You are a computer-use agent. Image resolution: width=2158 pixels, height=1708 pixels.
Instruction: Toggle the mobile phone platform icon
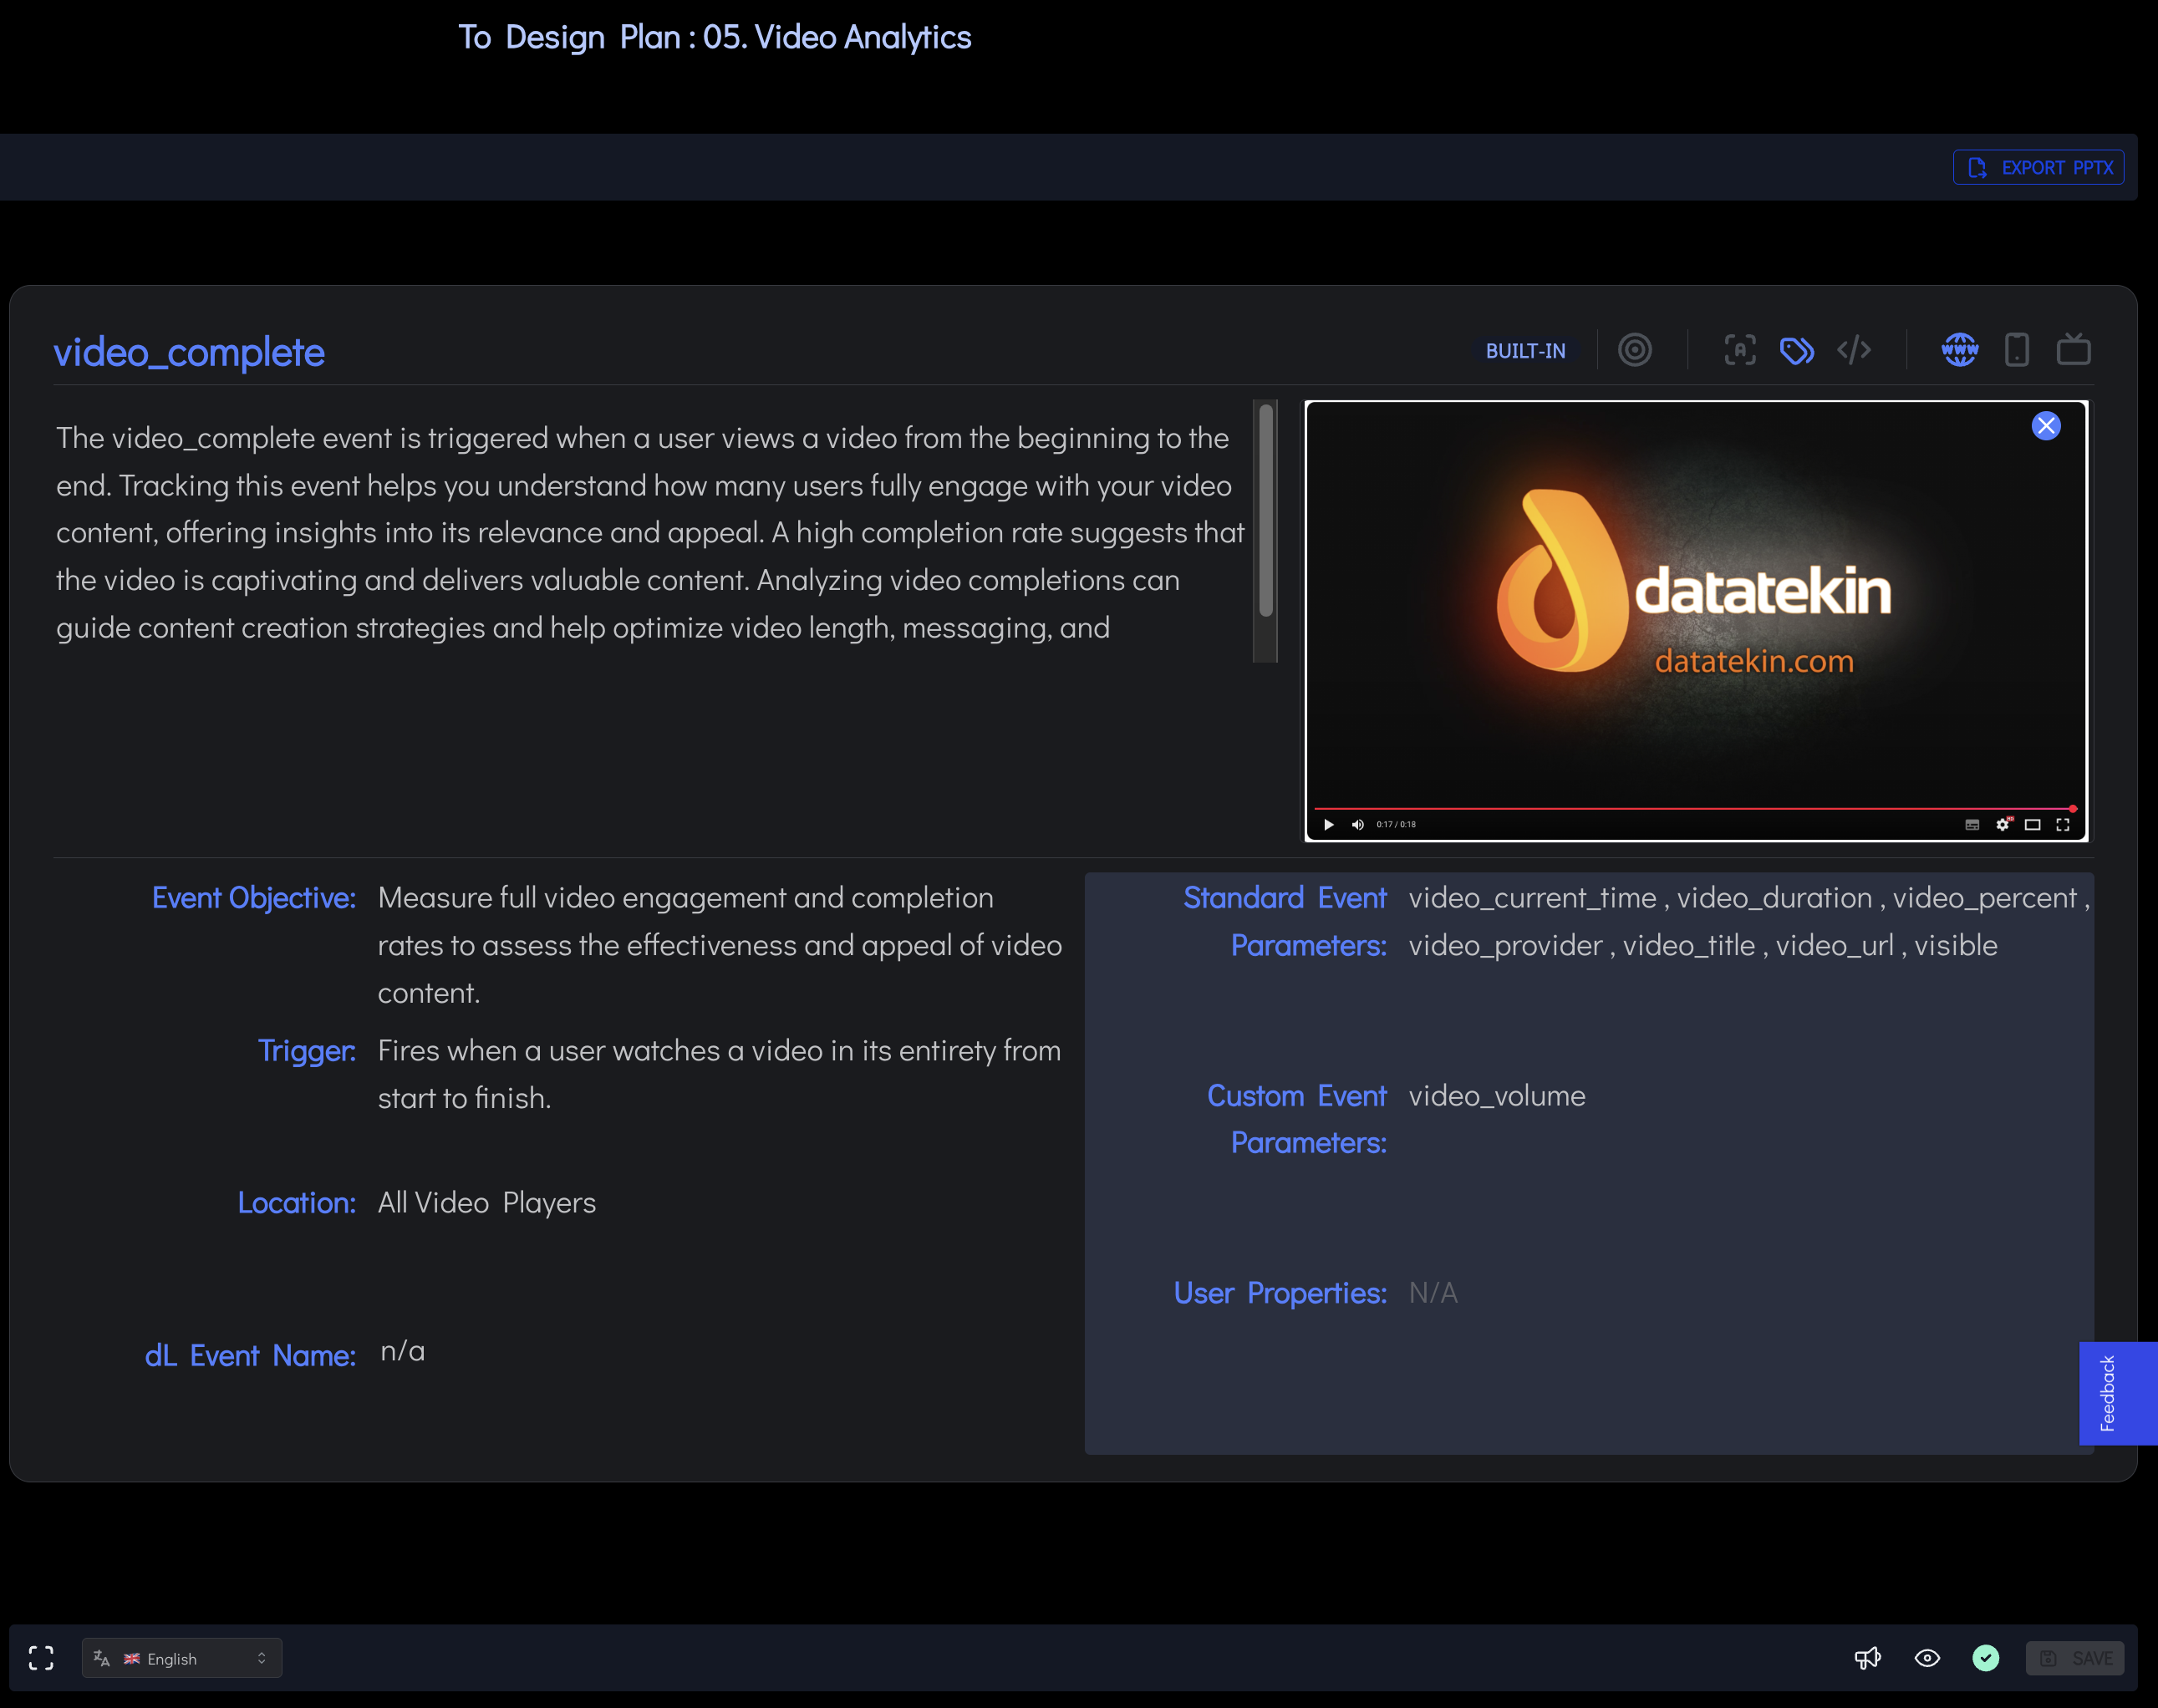click(2016, 350)
